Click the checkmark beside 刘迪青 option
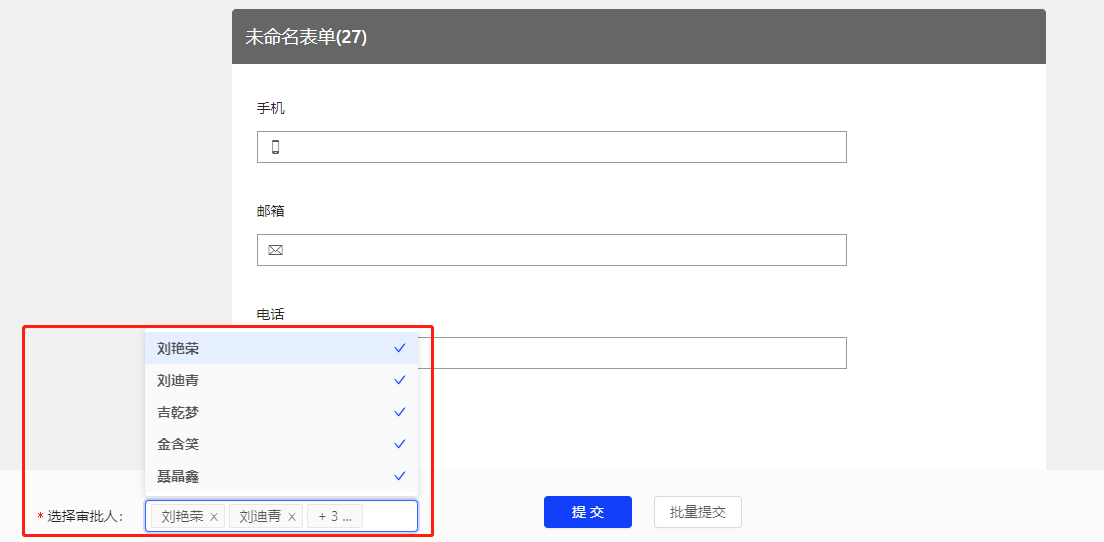 [x=400, y=380]
